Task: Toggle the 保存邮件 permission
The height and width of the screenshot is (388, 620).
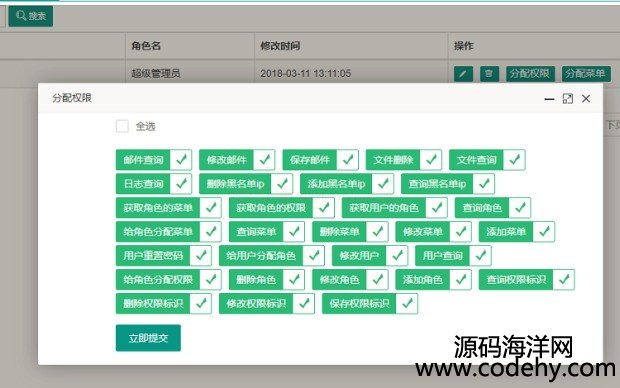Action: click(320, 160)
